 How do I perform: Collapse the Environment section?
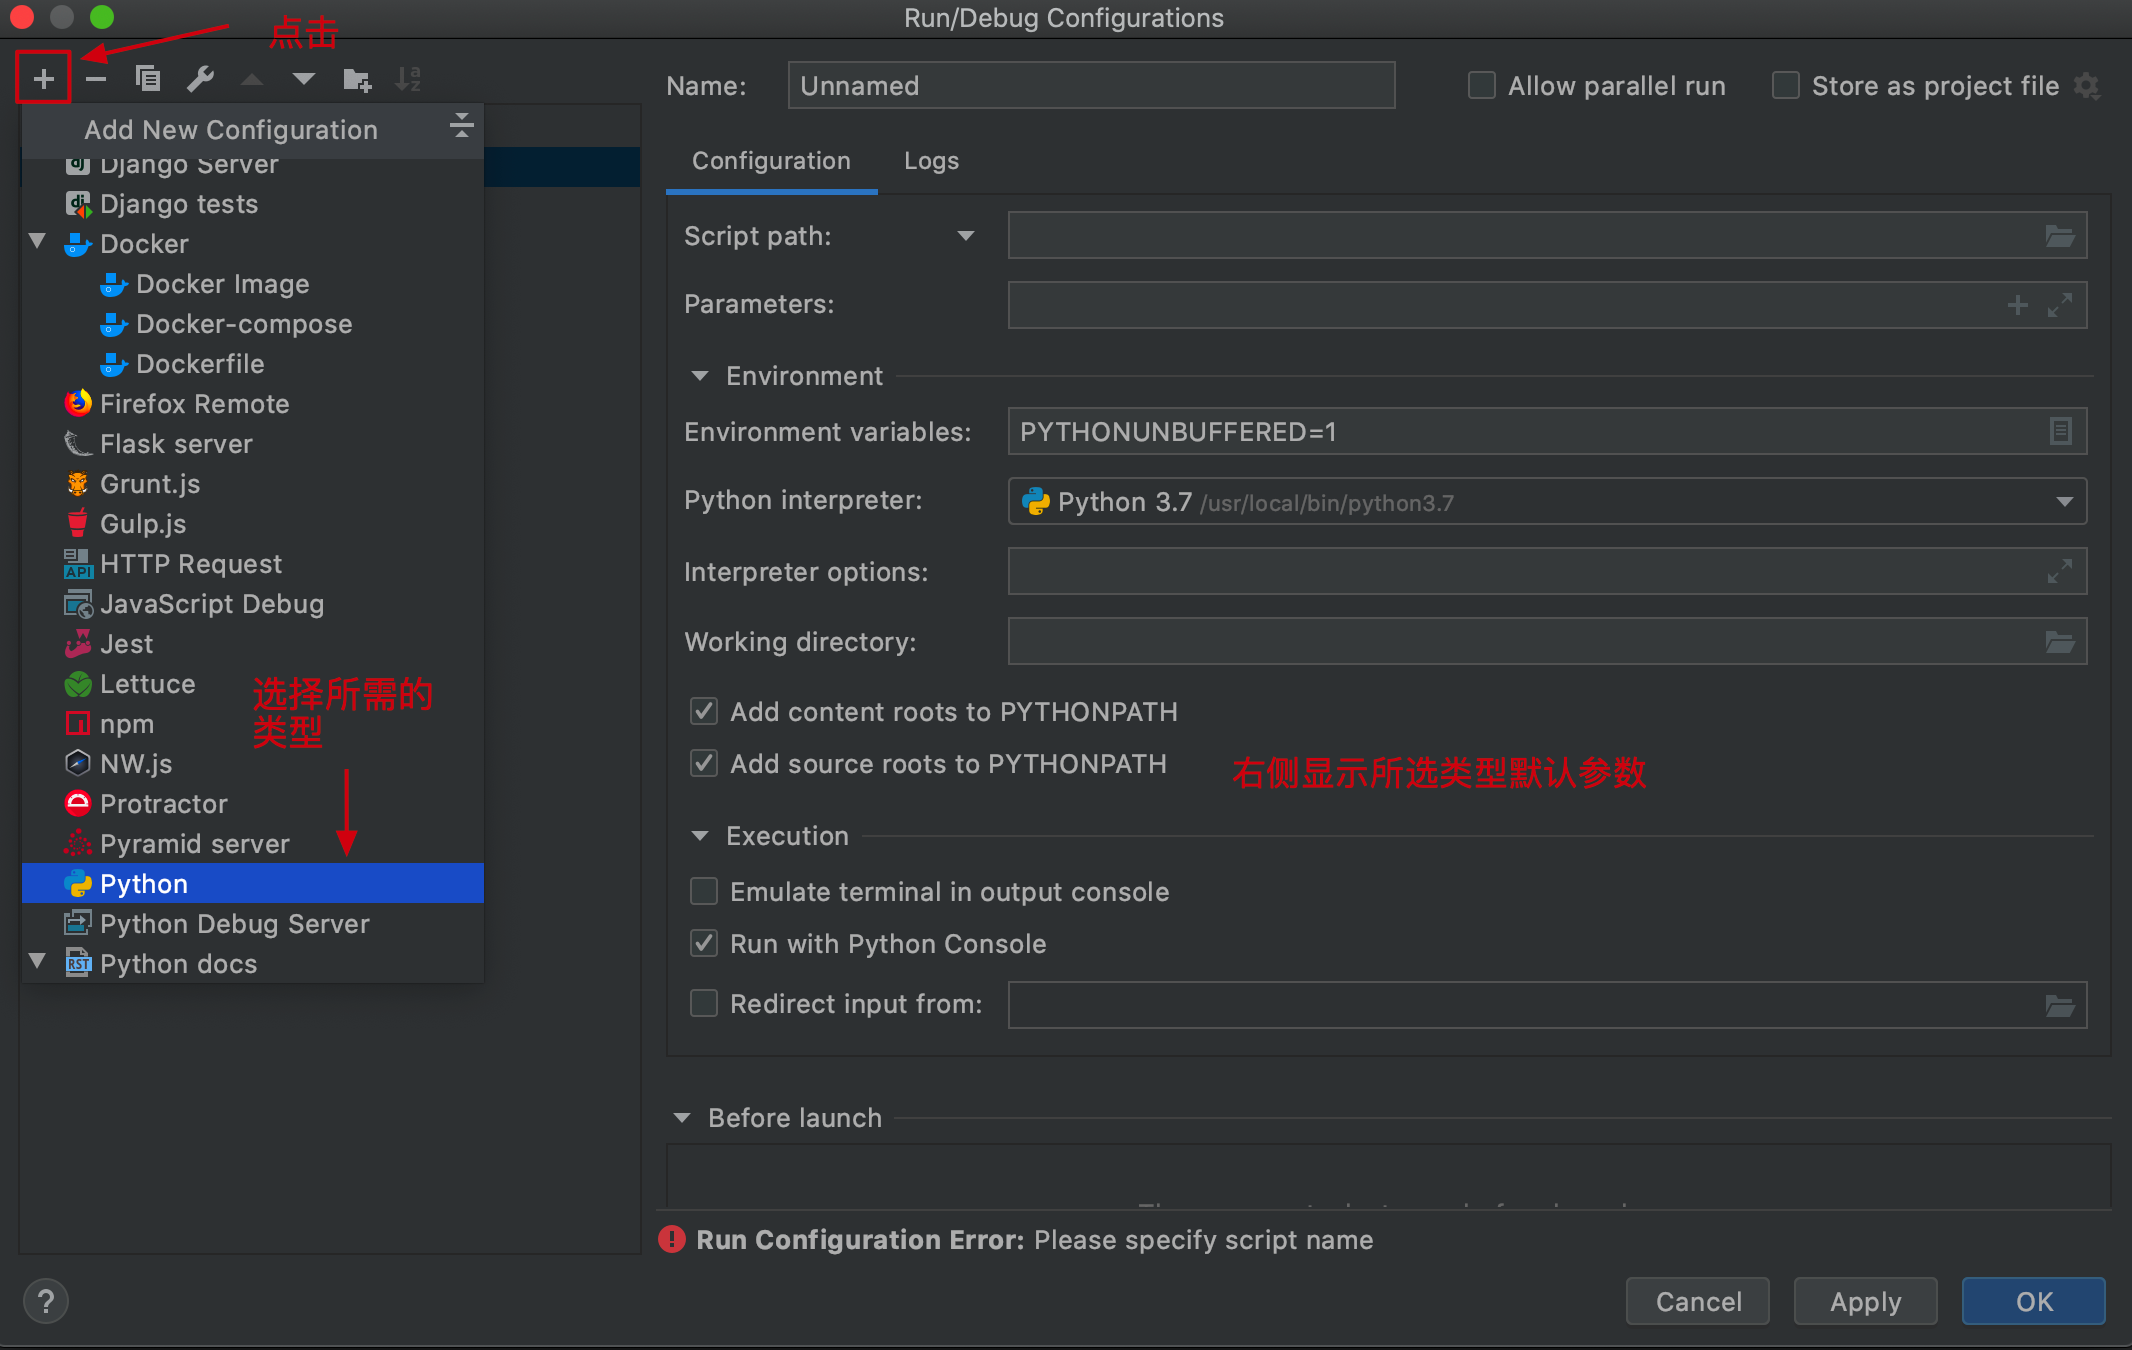pos(700,376)
